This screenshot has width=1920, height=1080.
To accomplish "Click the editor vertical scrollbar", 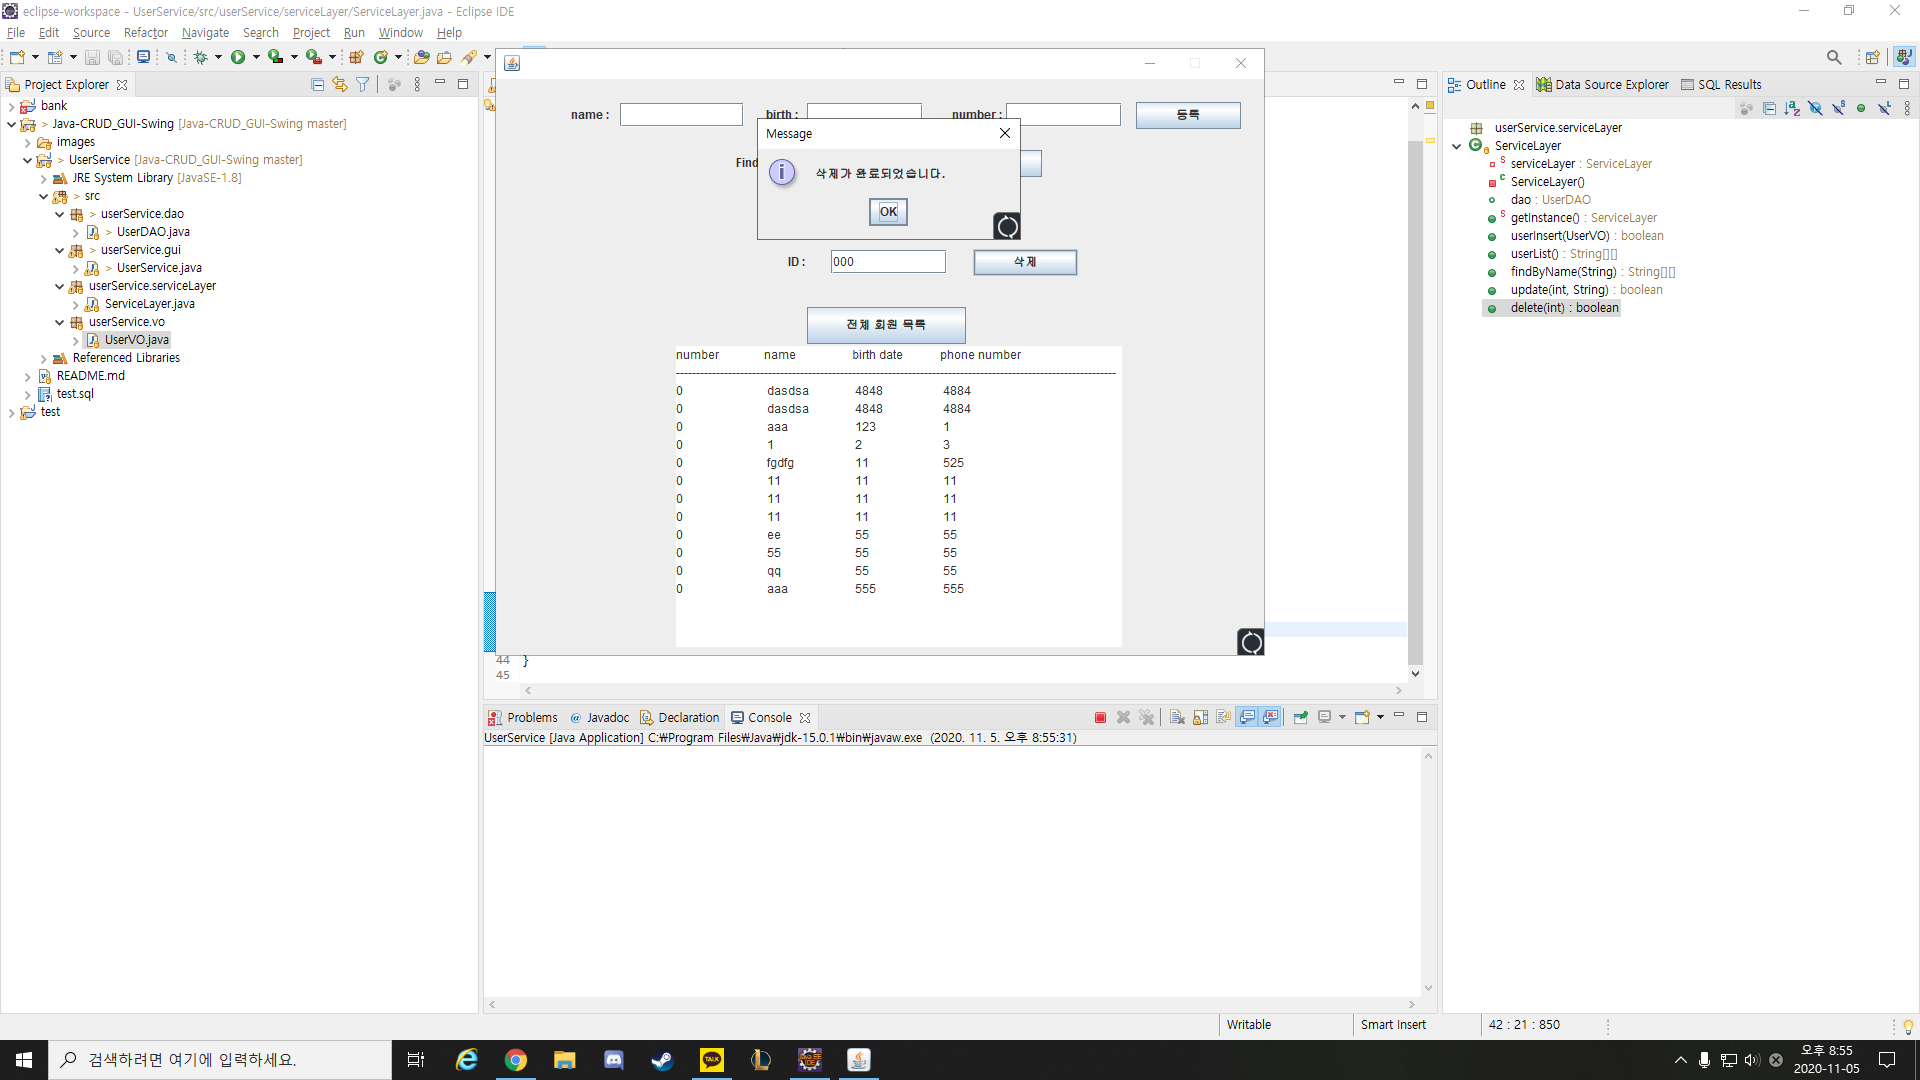I will [x=1415, y=400].
